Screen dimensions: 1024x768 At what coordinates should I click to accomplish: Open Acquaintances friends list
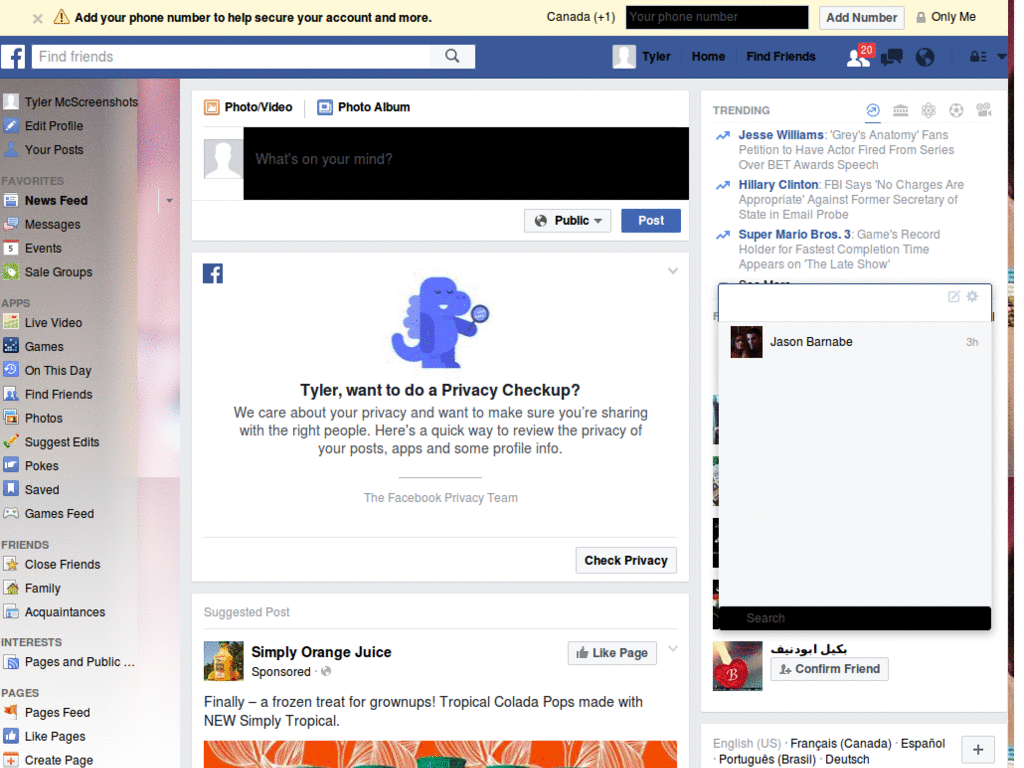(x=54, y=613)
